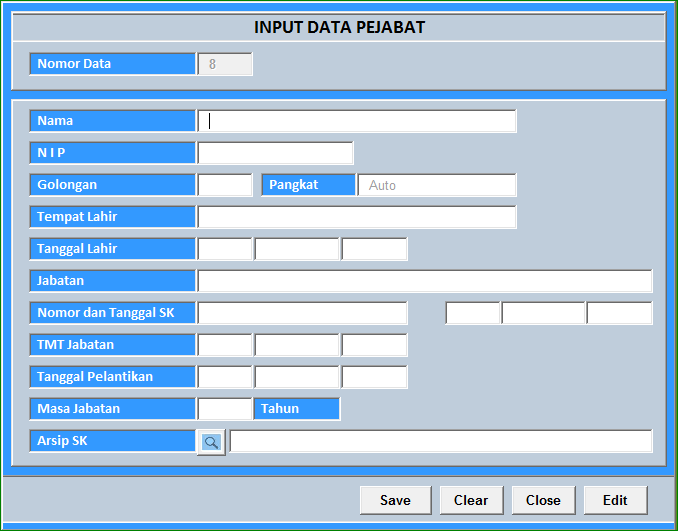The image size is (678, 531).
Task: Click the Jabatan label
Action: click(112, 281)
